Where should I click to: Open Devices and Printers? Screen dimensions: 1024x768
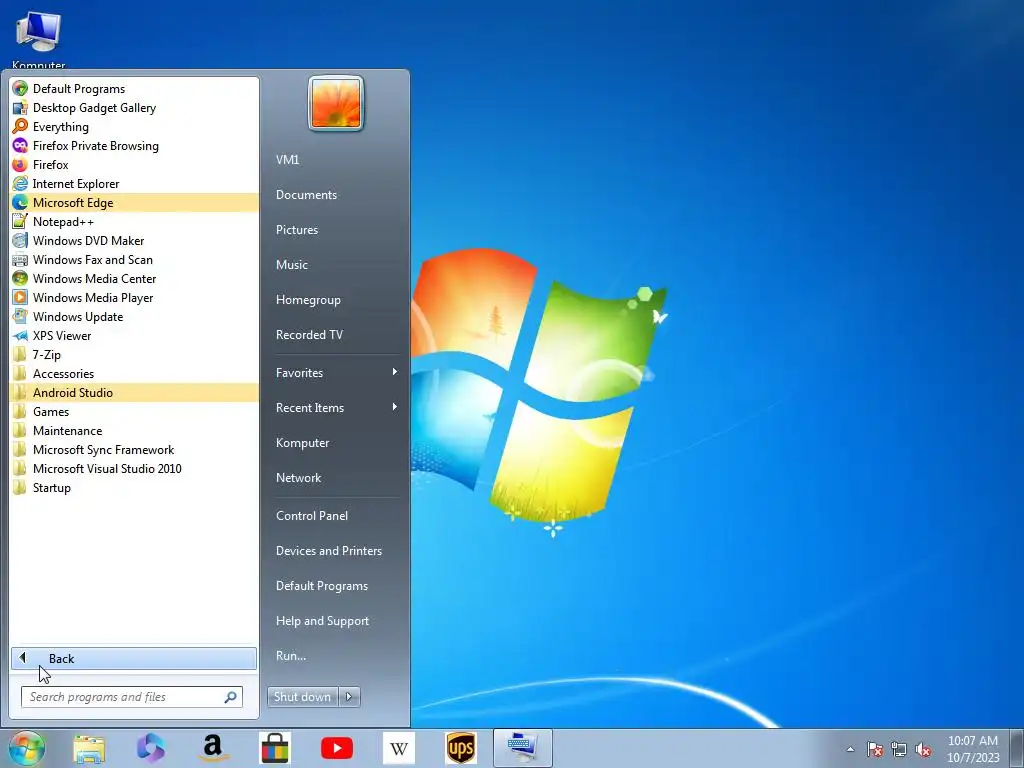pos(336,551)
